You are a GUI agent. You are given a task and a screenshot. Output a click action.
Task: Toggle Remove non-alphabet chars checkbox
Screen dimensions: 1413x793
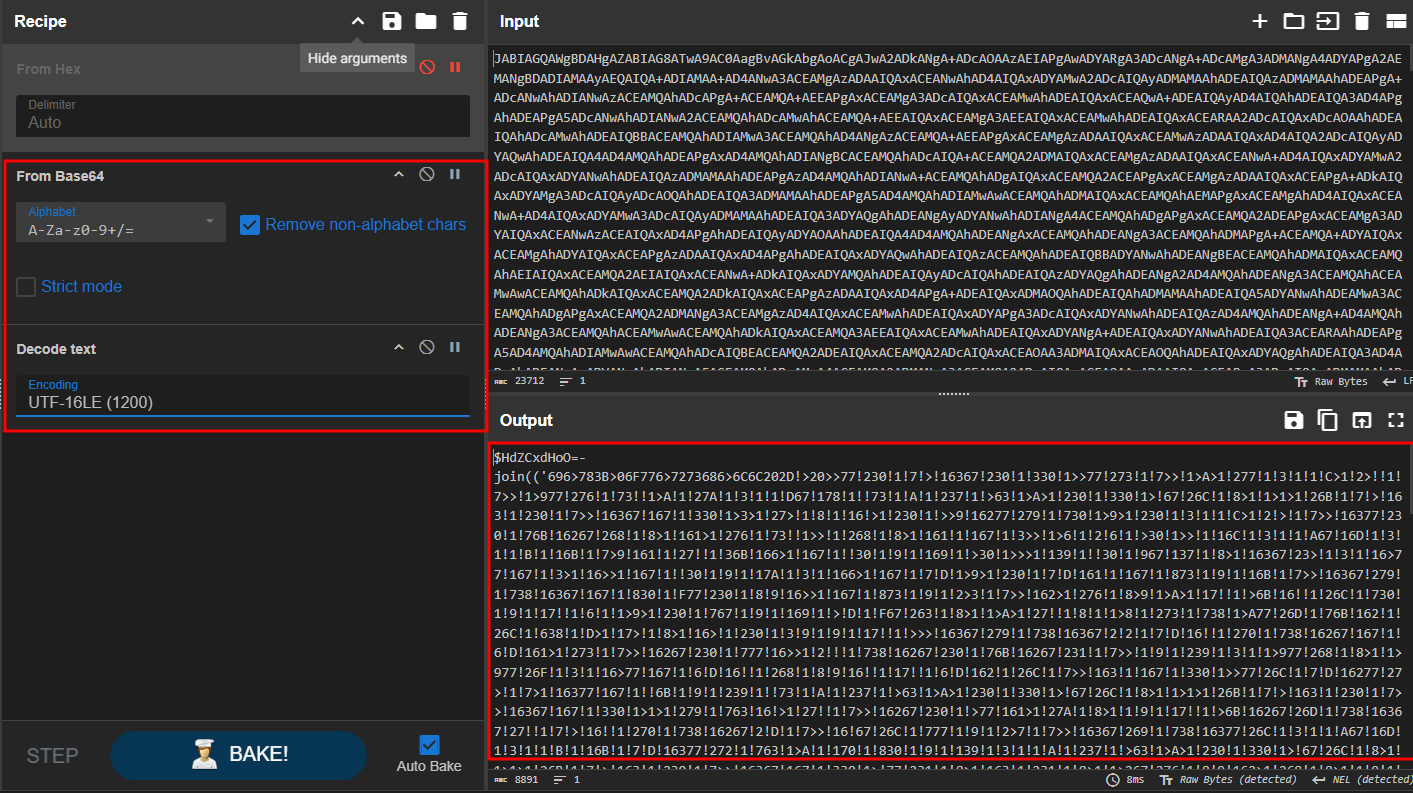pos(251,225)
